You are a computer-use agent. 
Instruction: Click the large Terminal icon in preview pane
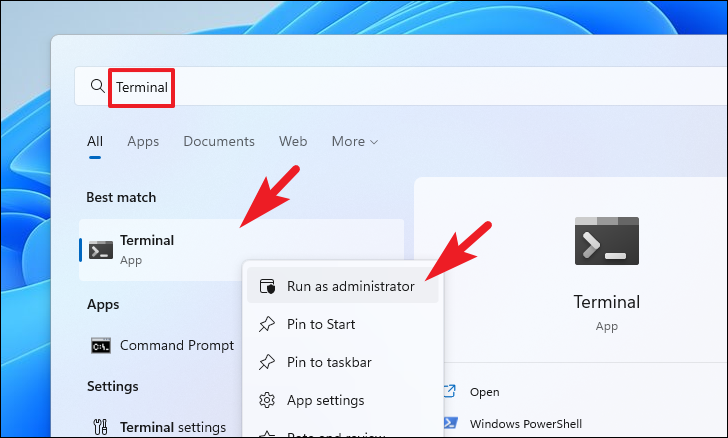pyautogui.click(x=607, y=241)
